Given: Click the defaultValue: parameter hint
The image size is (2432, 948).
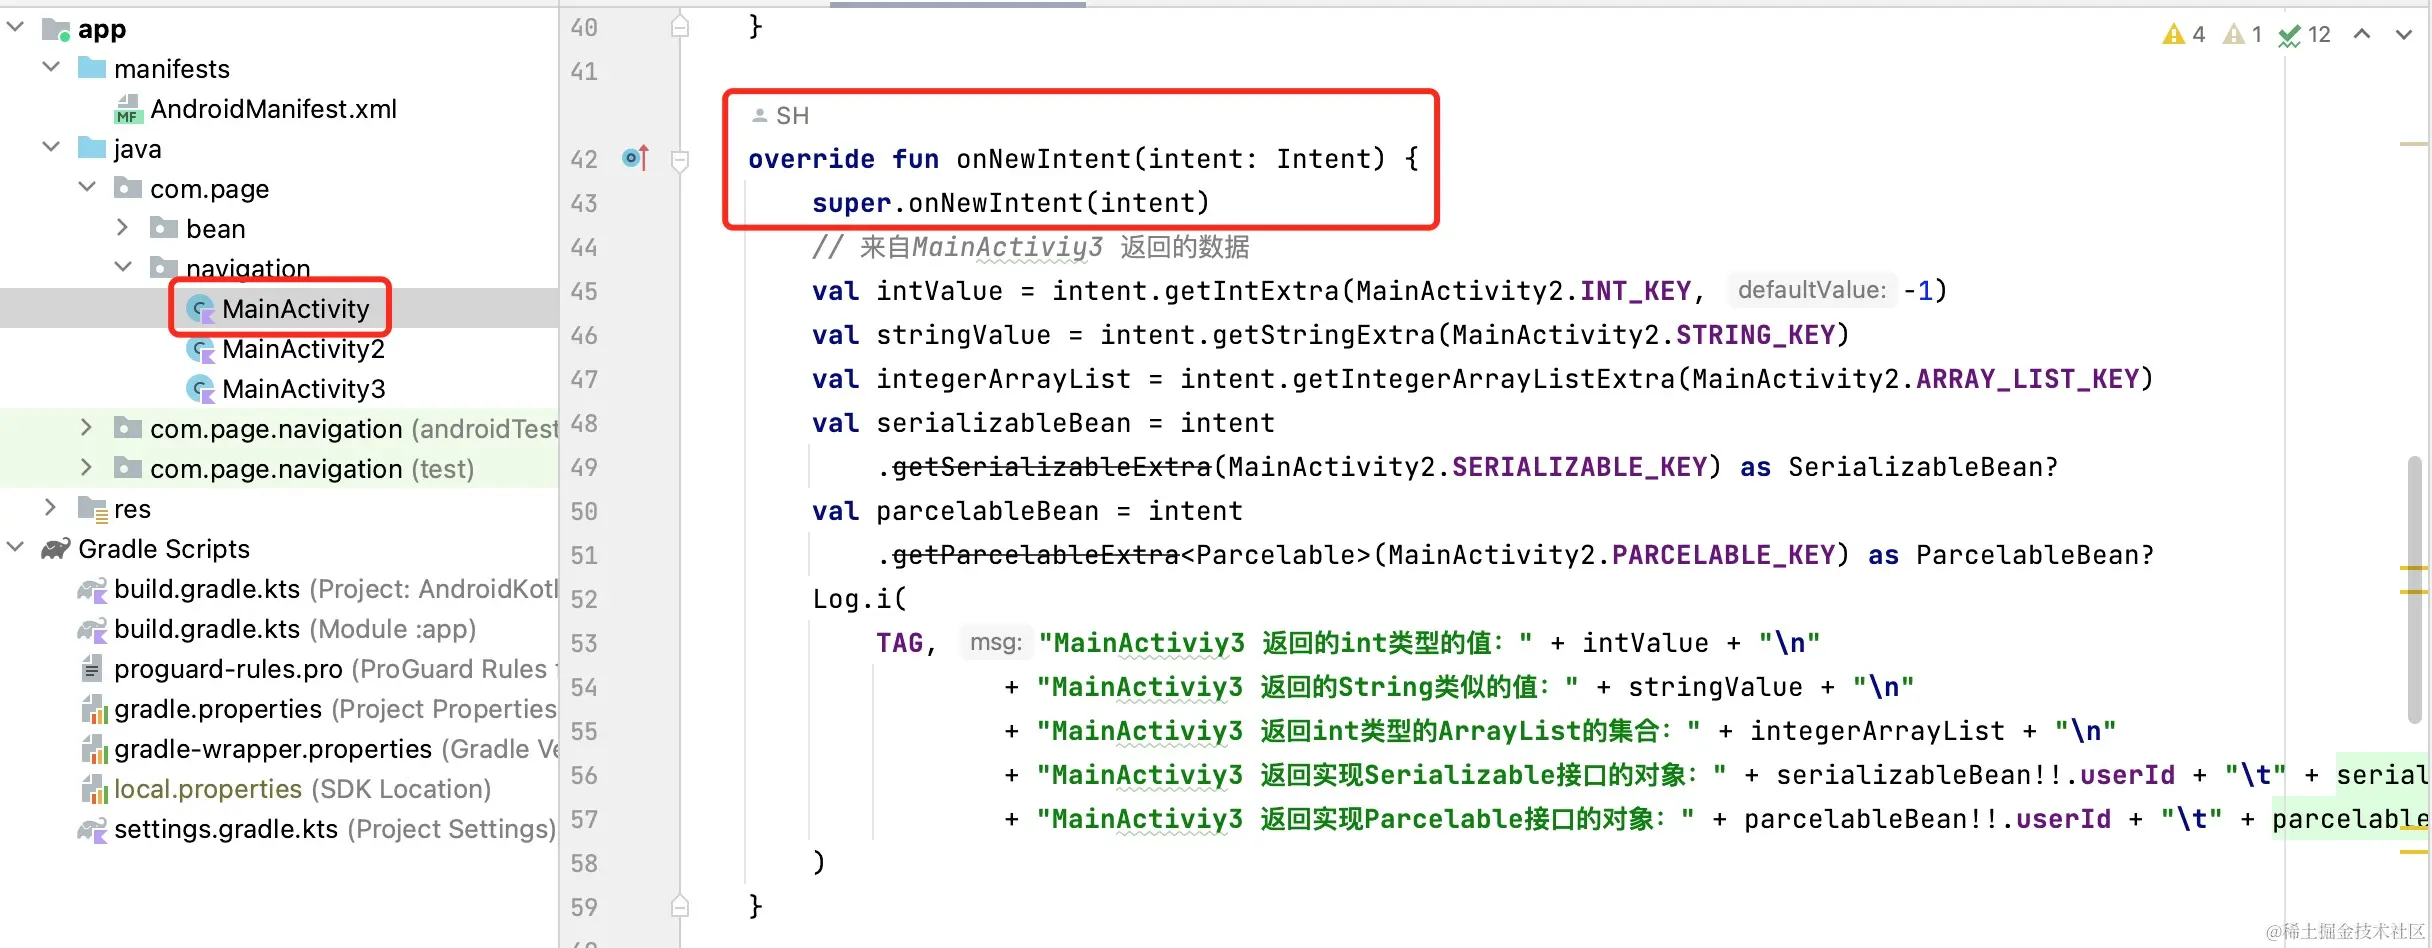Looking at the screenshot, I should 1811,290.
